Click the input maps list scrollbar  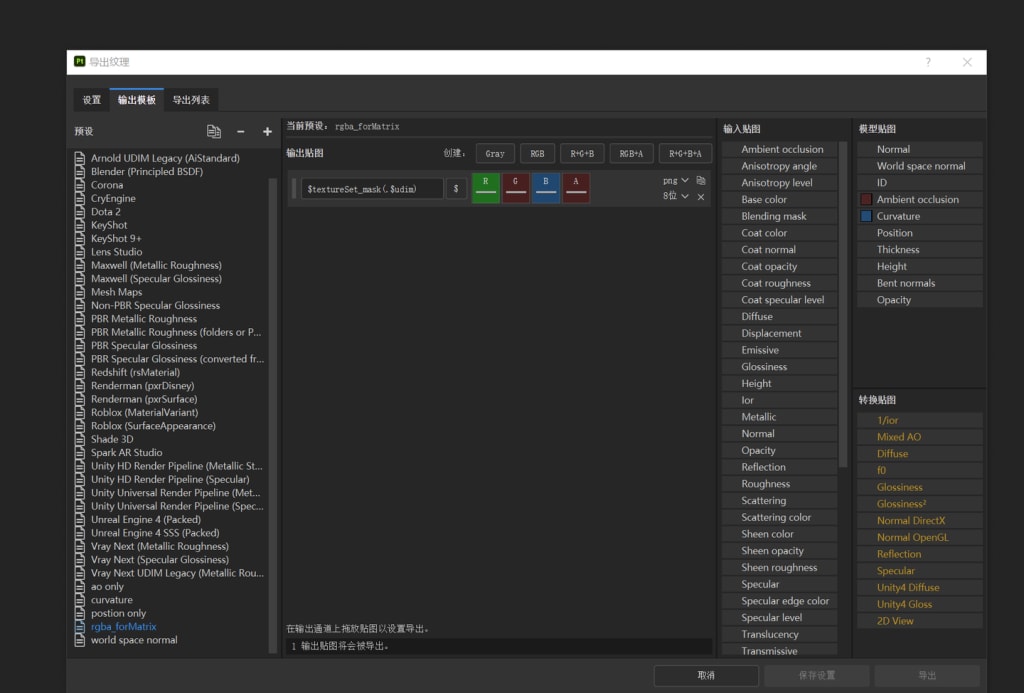(x=843, y=304)
